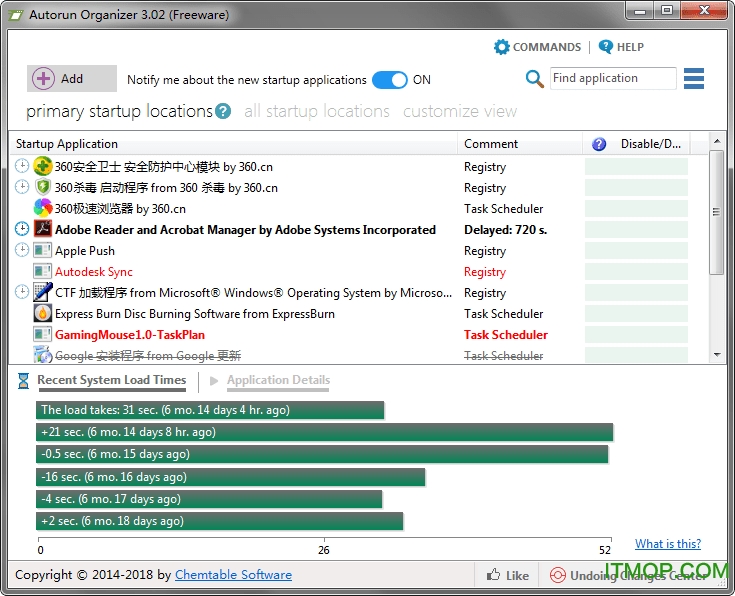Open Chemtable Software link
Screen dimensions: 735x596
(233, 575)
